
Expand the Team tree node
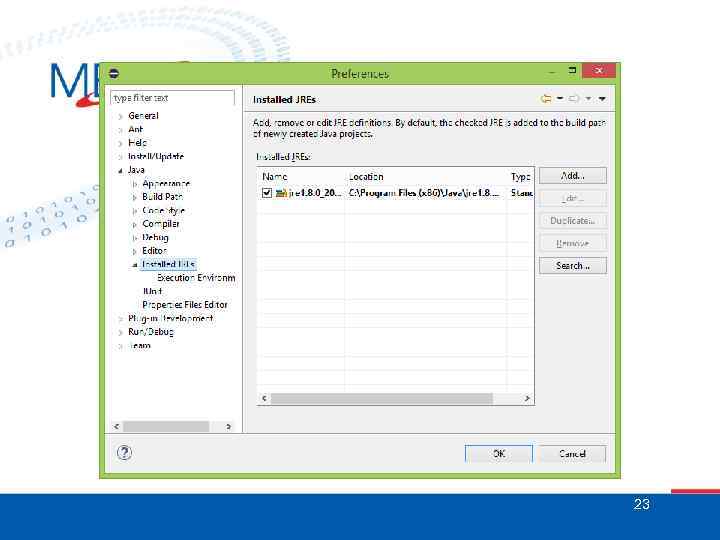[x=120, y=346]
